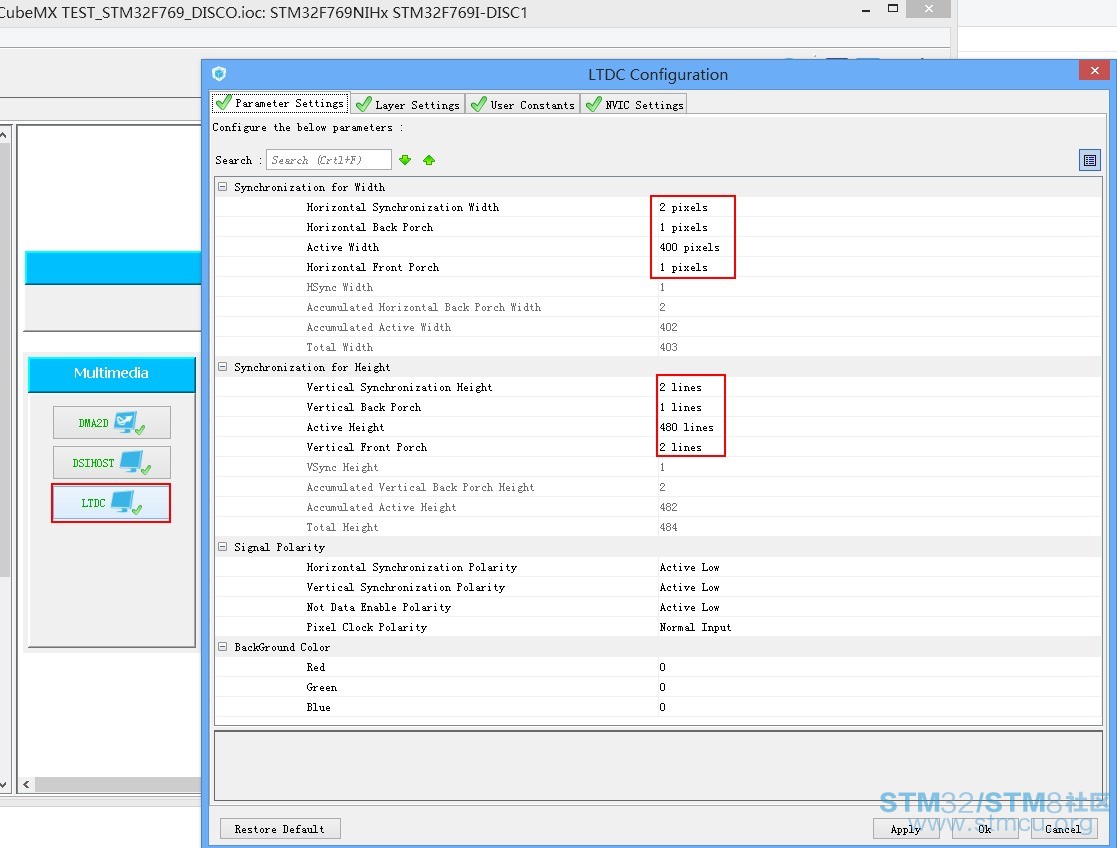1117x848 pixels.
Task: Open Vertical Synchronization Polarity value dropdown
Action: pos(878,587)
